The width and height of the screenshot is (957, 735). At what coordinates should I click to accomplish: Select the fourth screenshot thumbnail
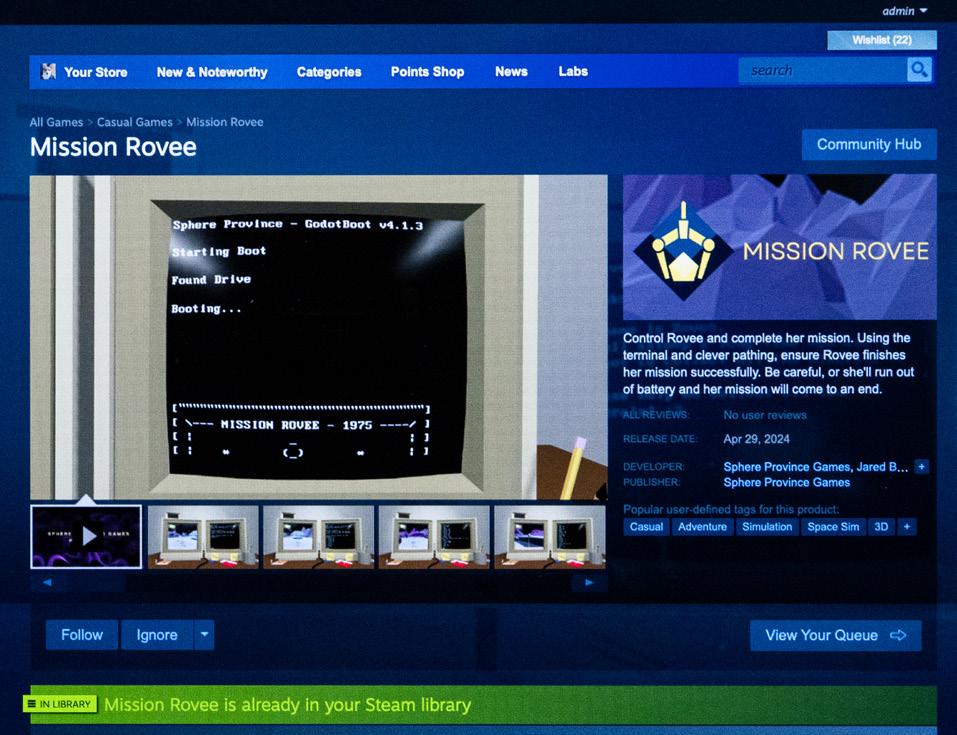pyautogui.click(x=434, y=537)
